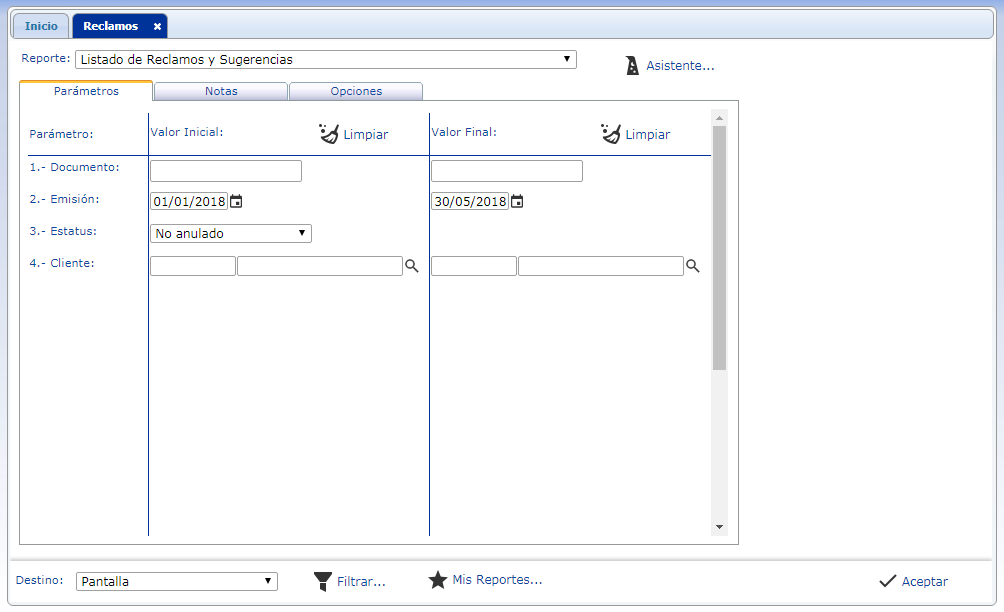Click the 'Valor Final:' column header
This screenshot has height=612, width=1004.
coord(464,132)
